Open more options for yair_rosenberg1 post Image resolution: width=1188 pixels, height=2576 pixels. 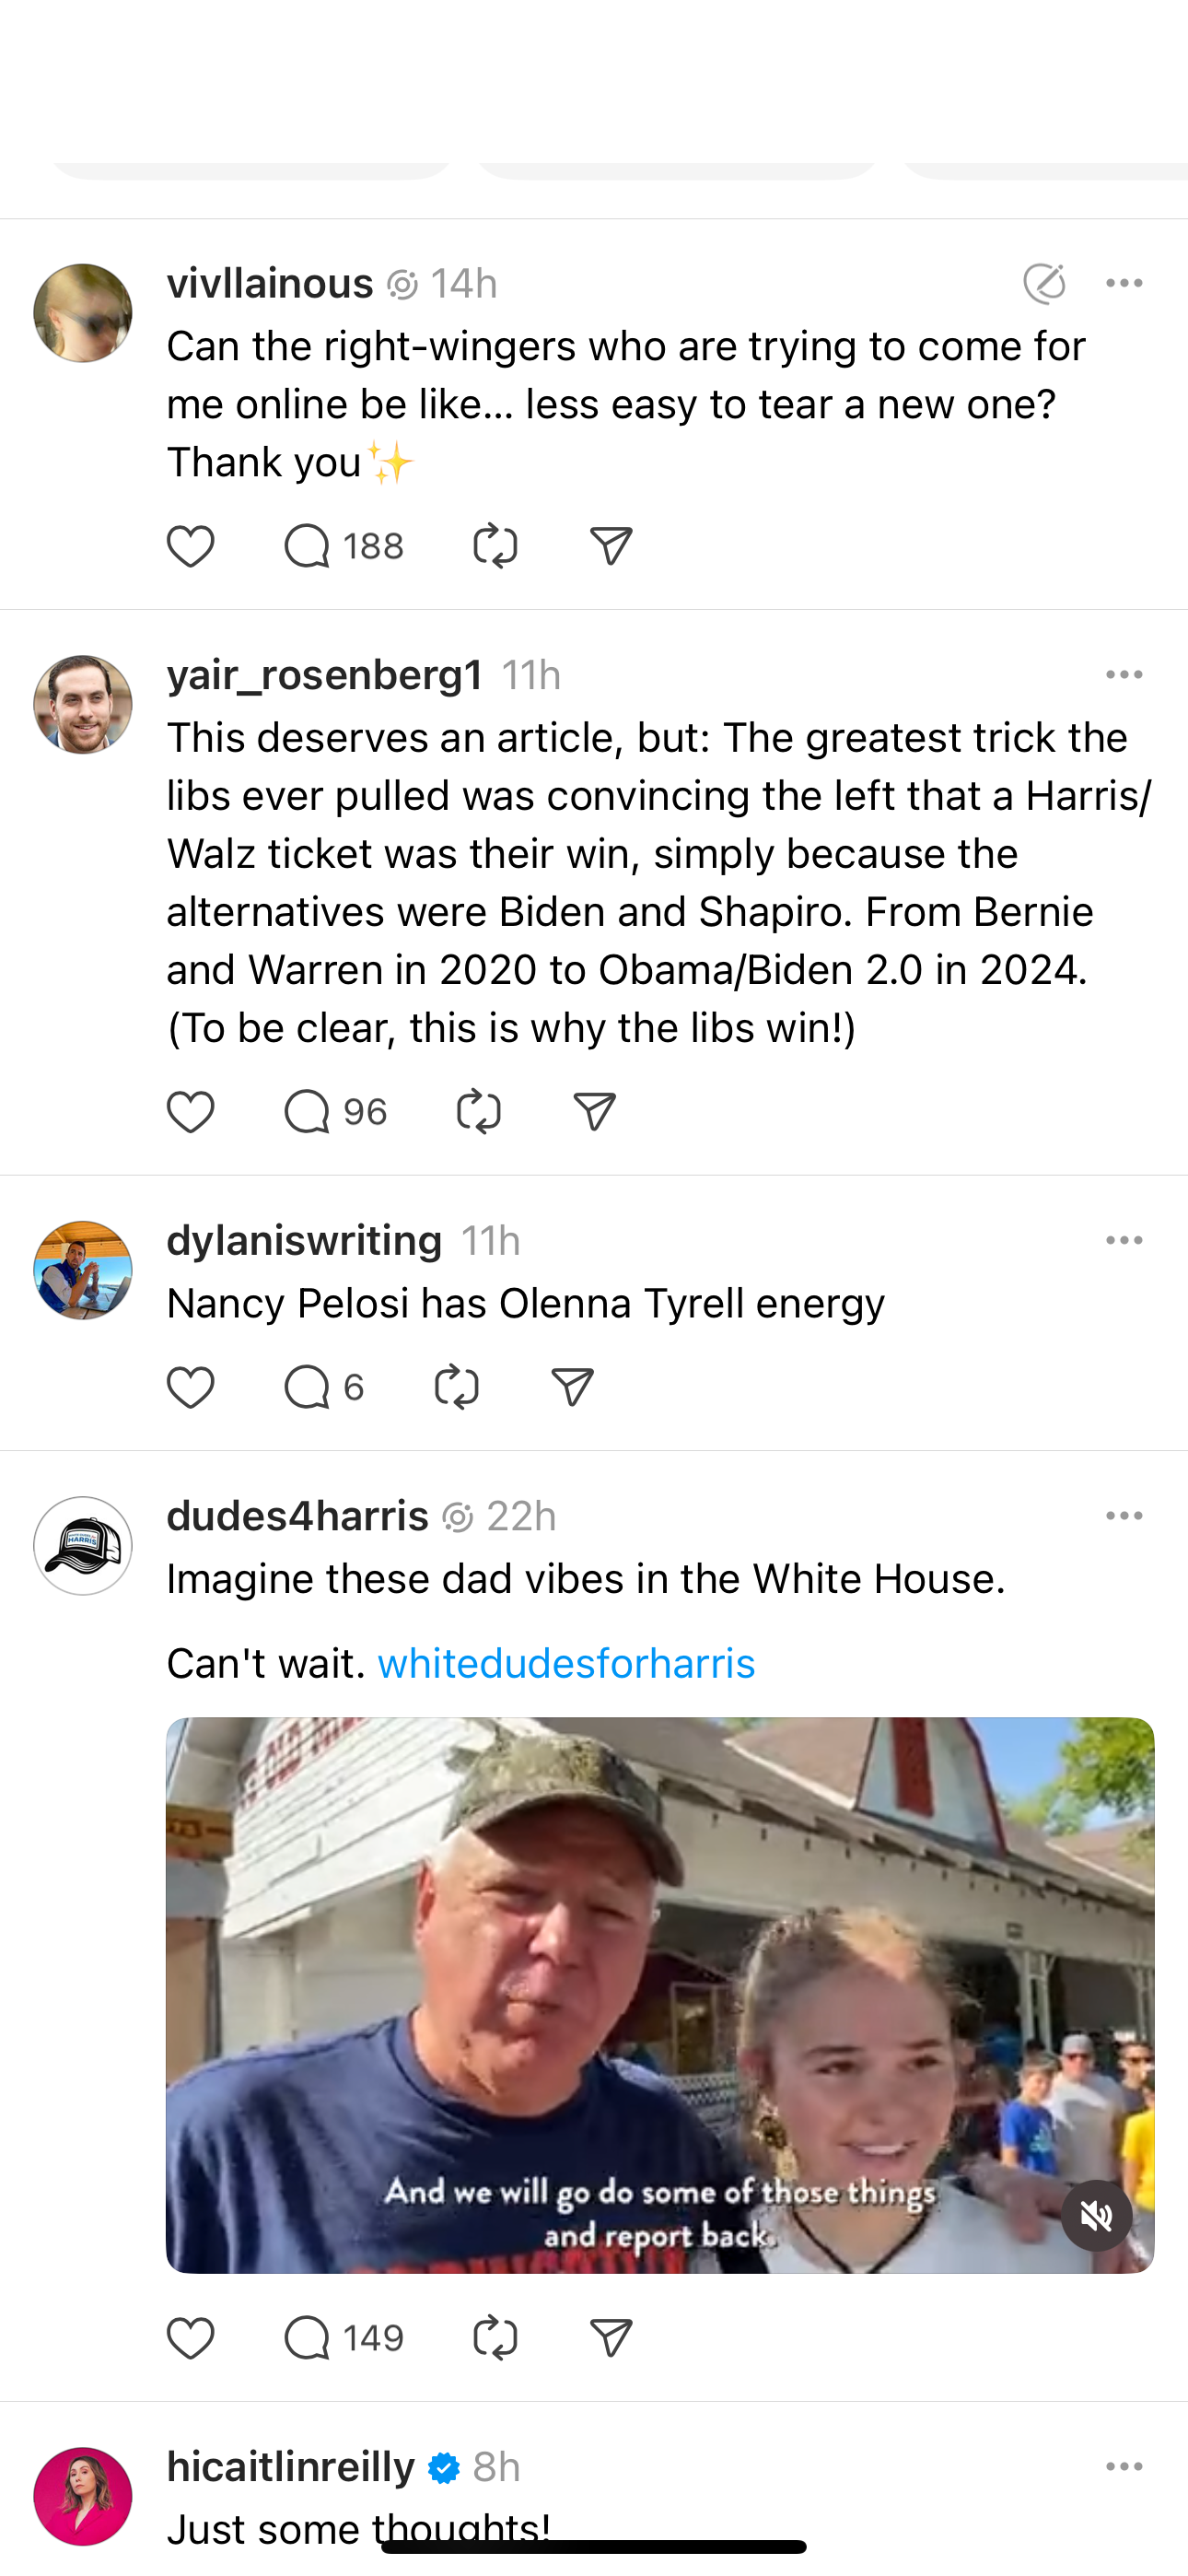[1124, 675]
